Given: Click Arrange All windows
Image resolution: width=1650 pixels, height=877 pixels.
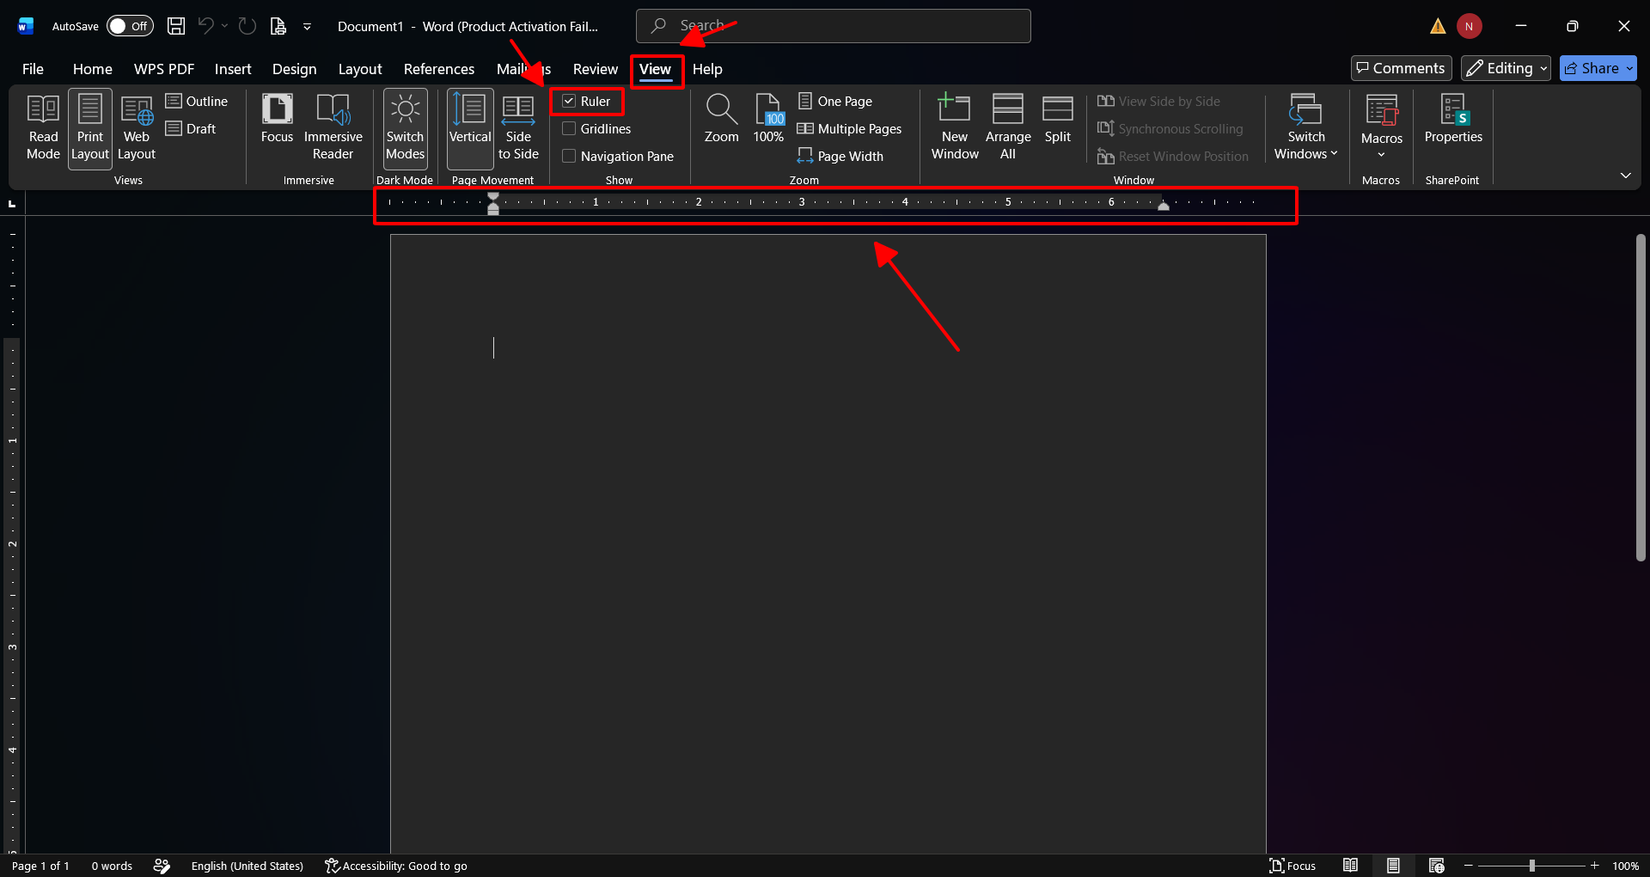Looking at the screenshot, I should point(1008,128).
